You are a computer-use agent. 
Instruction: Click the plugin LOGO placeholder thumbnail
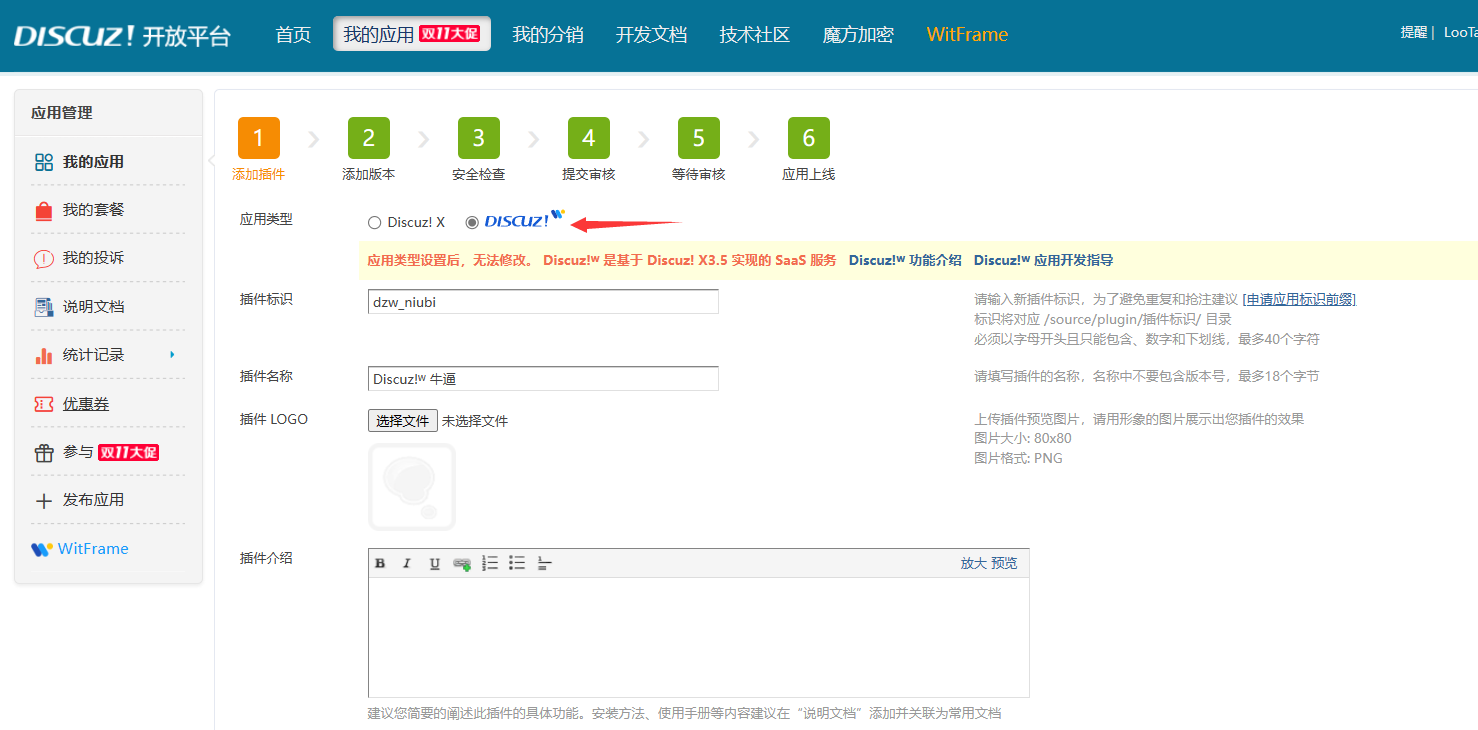[411, 487]
